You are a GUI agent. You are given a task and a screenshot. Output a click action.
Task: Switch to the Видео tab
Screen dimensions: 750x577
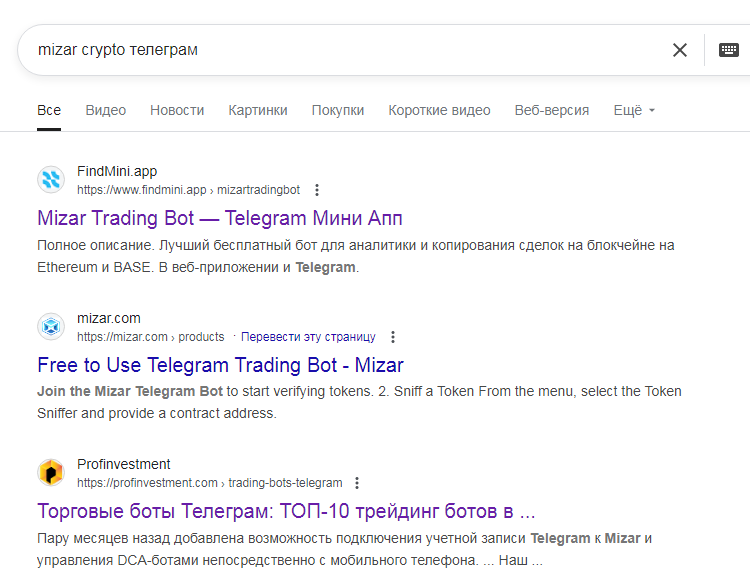105,110
